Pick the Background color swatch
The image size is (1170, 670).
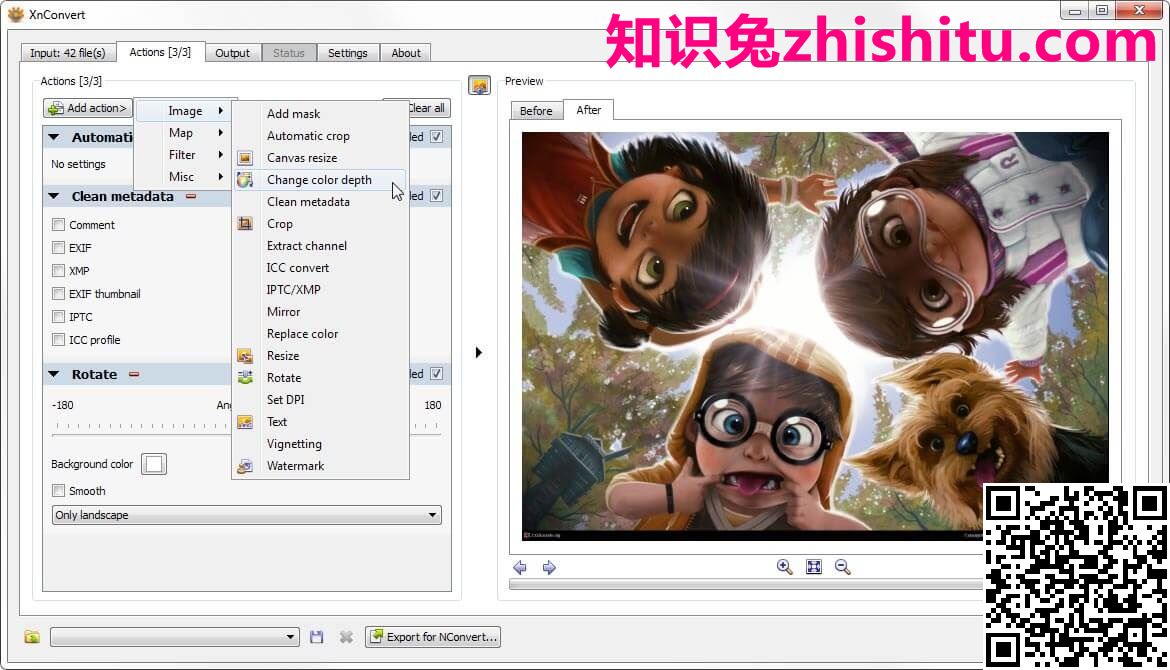coord(154,464)
